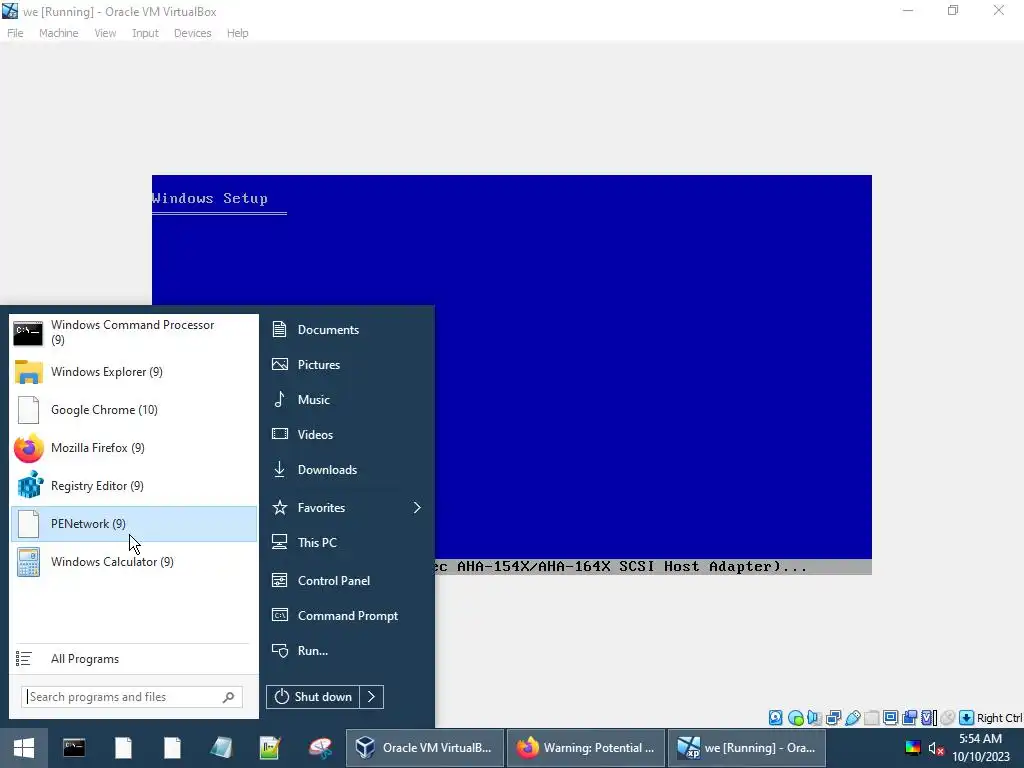Viewport: 1024px width, 768px height.
Task: Expand the Shut down options arrow
Action: click(x=372, y=697)
